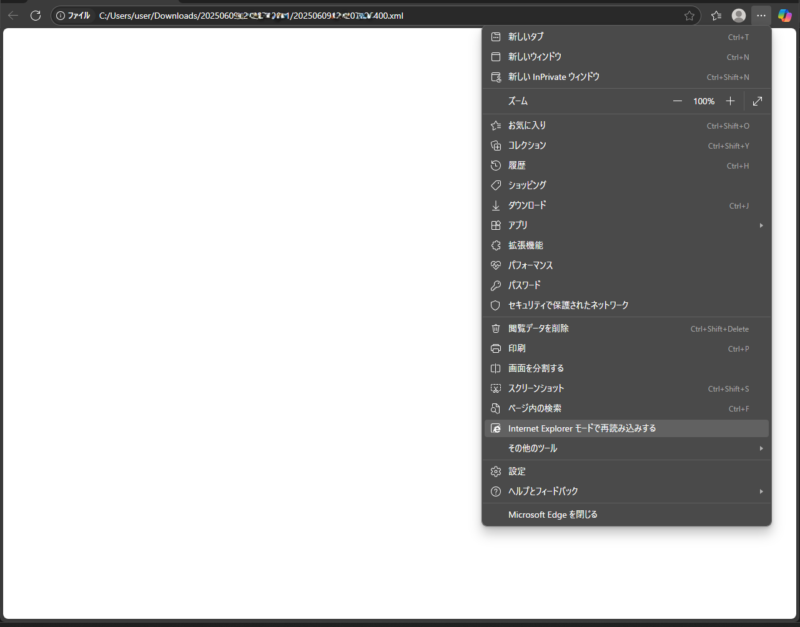Viewport: 800px width, 627px height.
Task: Click the history clock icon
Action: 495,165
